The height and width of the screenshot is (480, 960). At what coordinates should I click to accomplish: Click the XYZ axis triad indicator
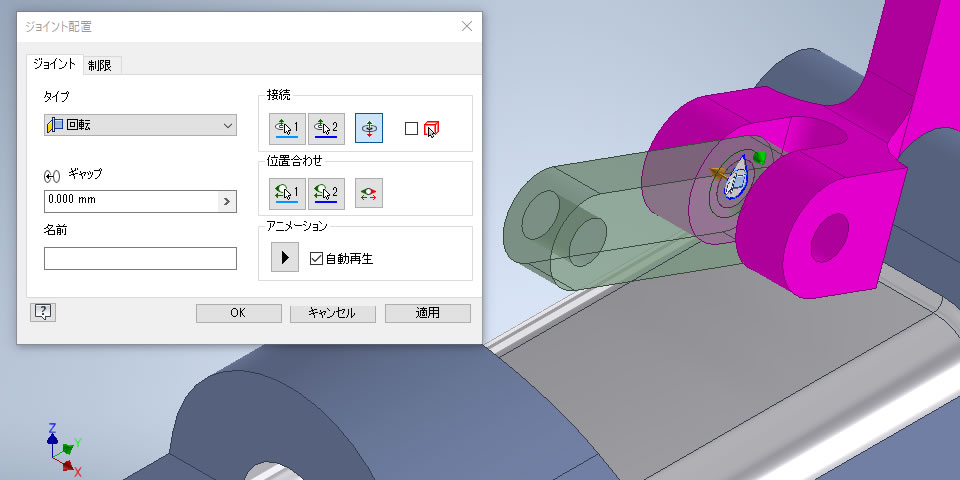pos(64,449)
